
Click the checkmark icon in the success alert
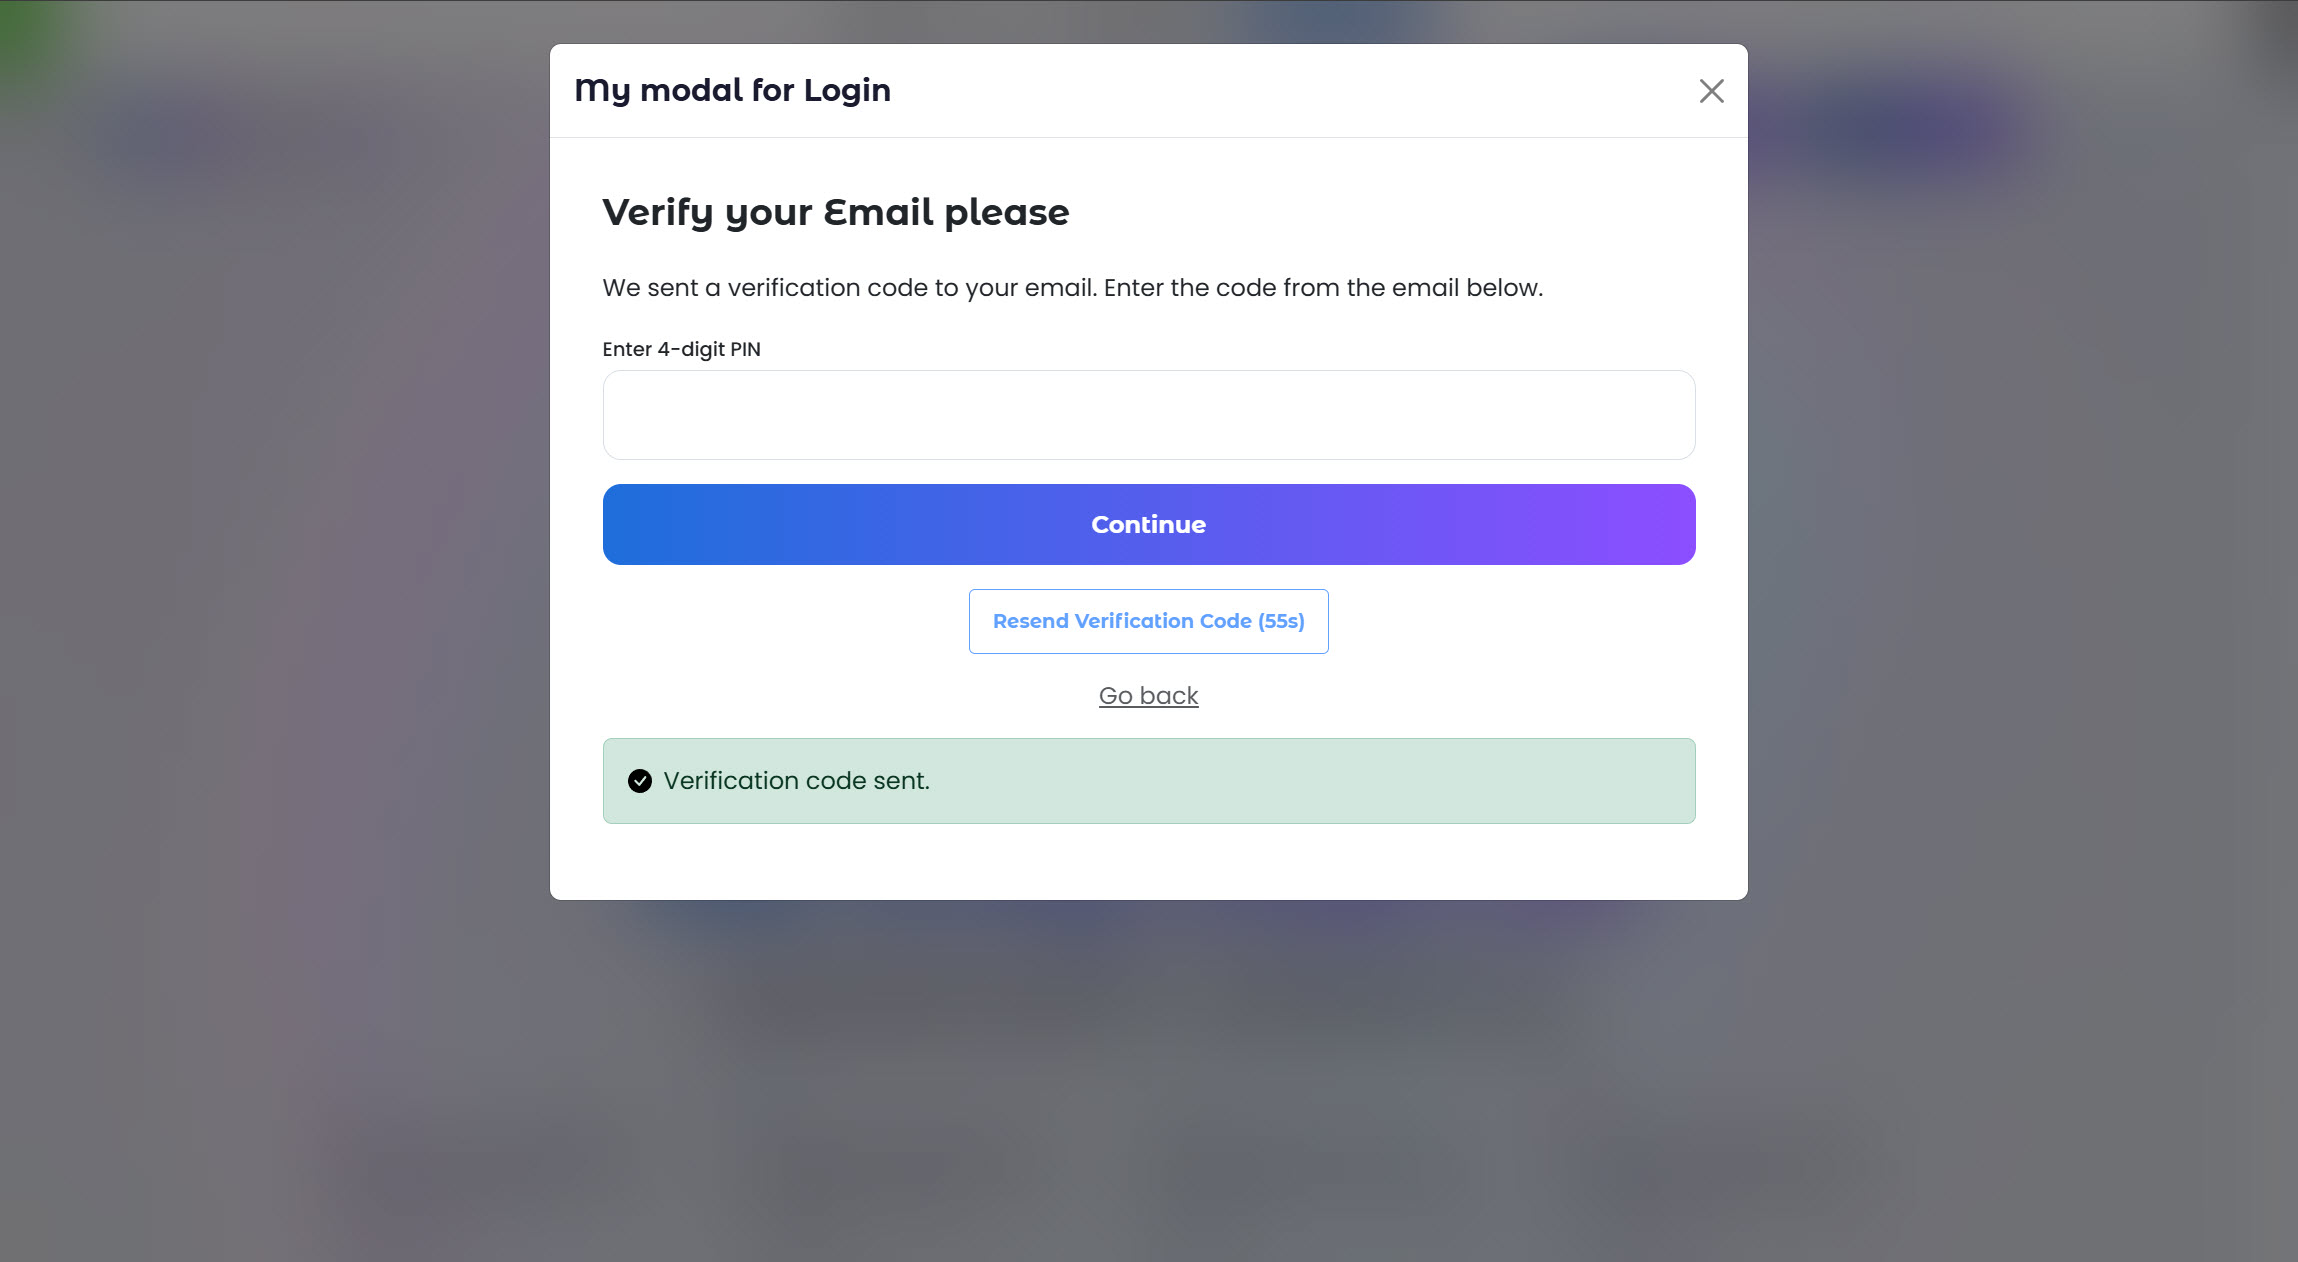coord(640,781)
